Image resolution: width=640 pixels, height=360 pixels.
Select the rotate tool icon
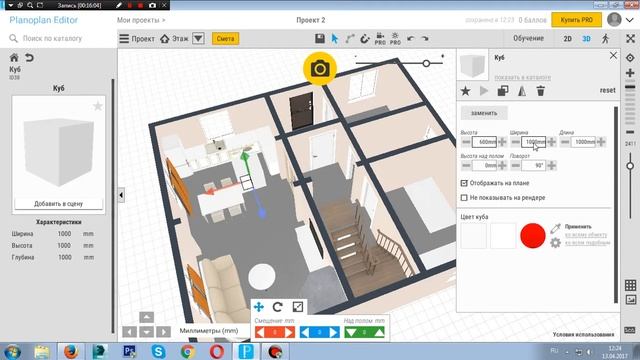278,307
